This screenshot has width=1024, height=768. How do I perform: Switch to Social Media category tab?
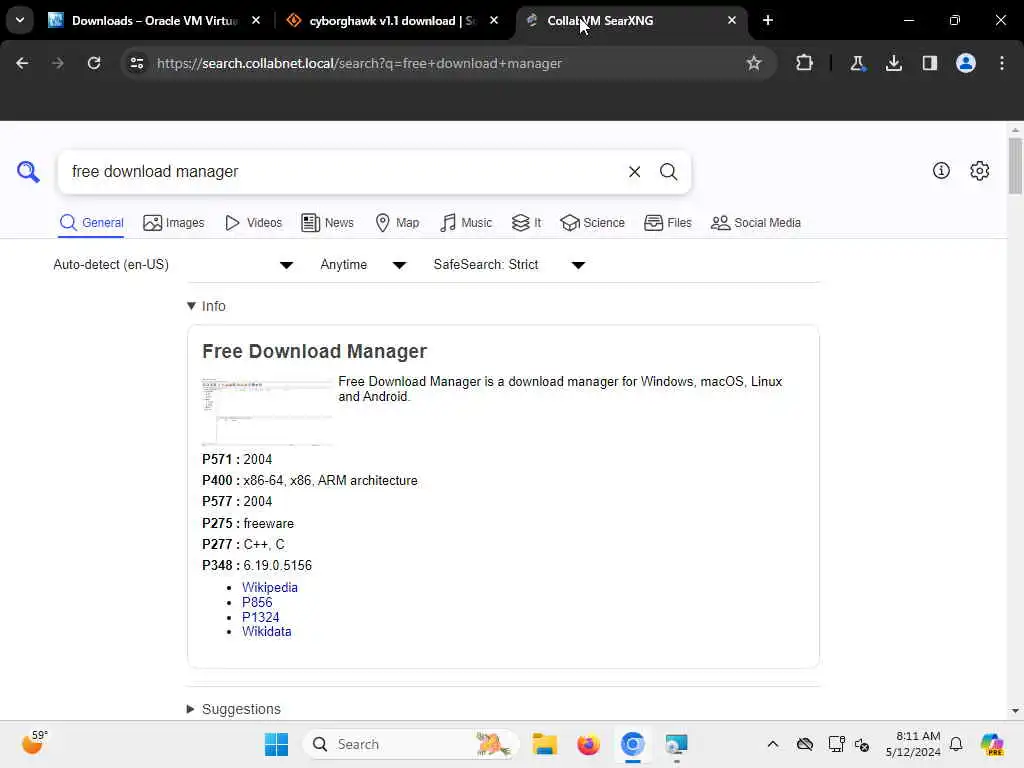(x=756, y=223)
